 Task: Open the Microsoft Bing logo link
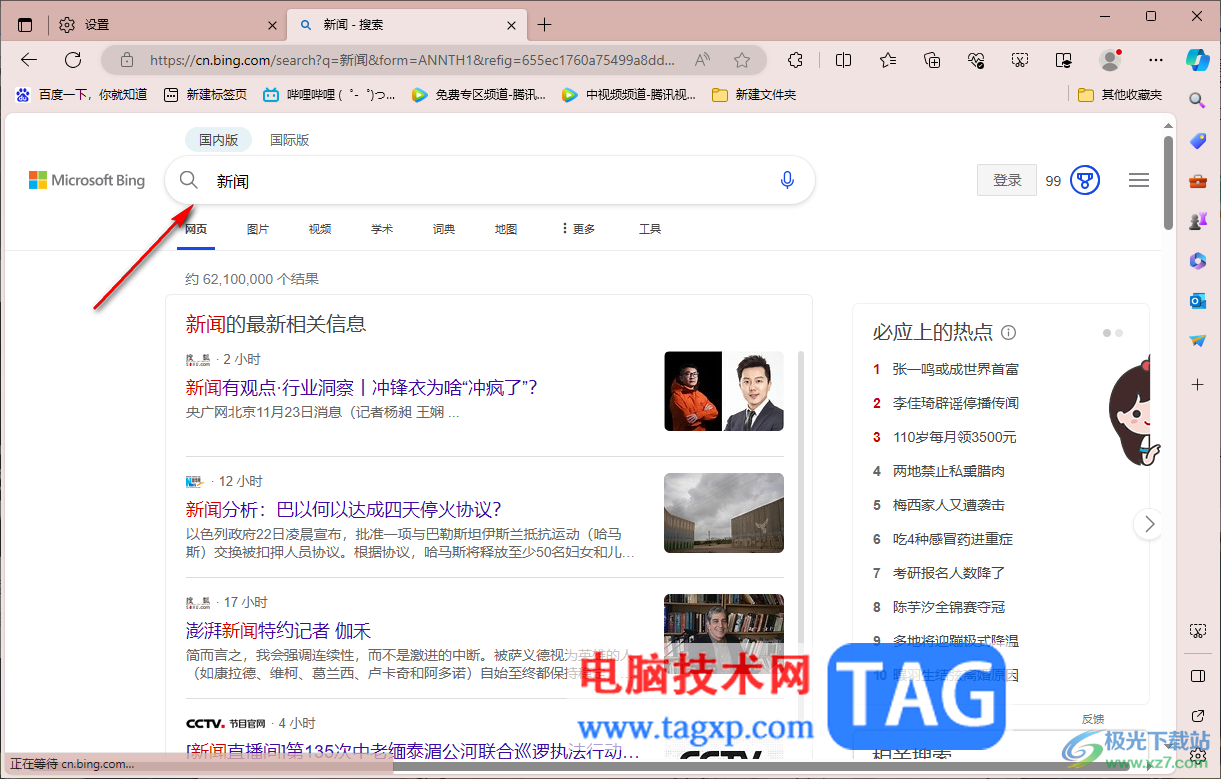click(x=87, y=180)
